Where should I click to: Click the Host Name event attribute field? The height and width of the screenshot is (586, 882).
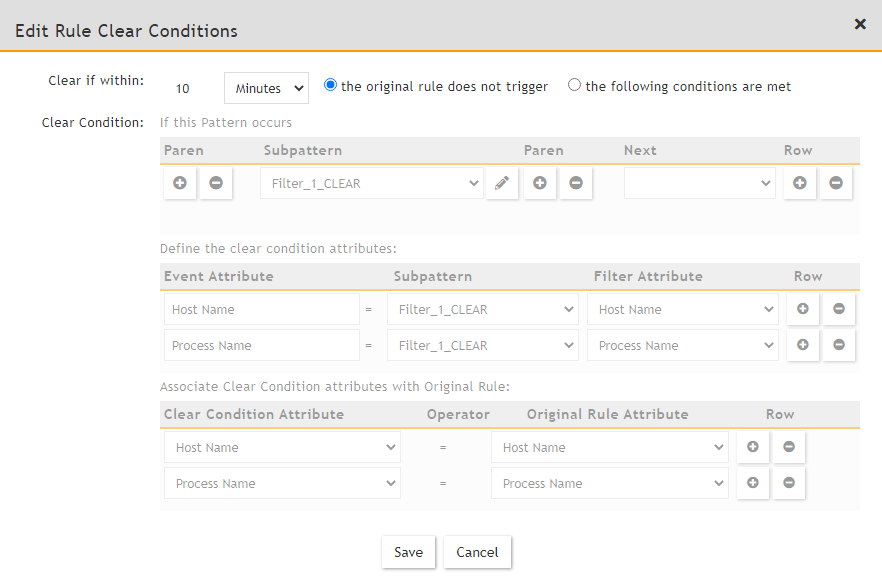click(261, 309)
